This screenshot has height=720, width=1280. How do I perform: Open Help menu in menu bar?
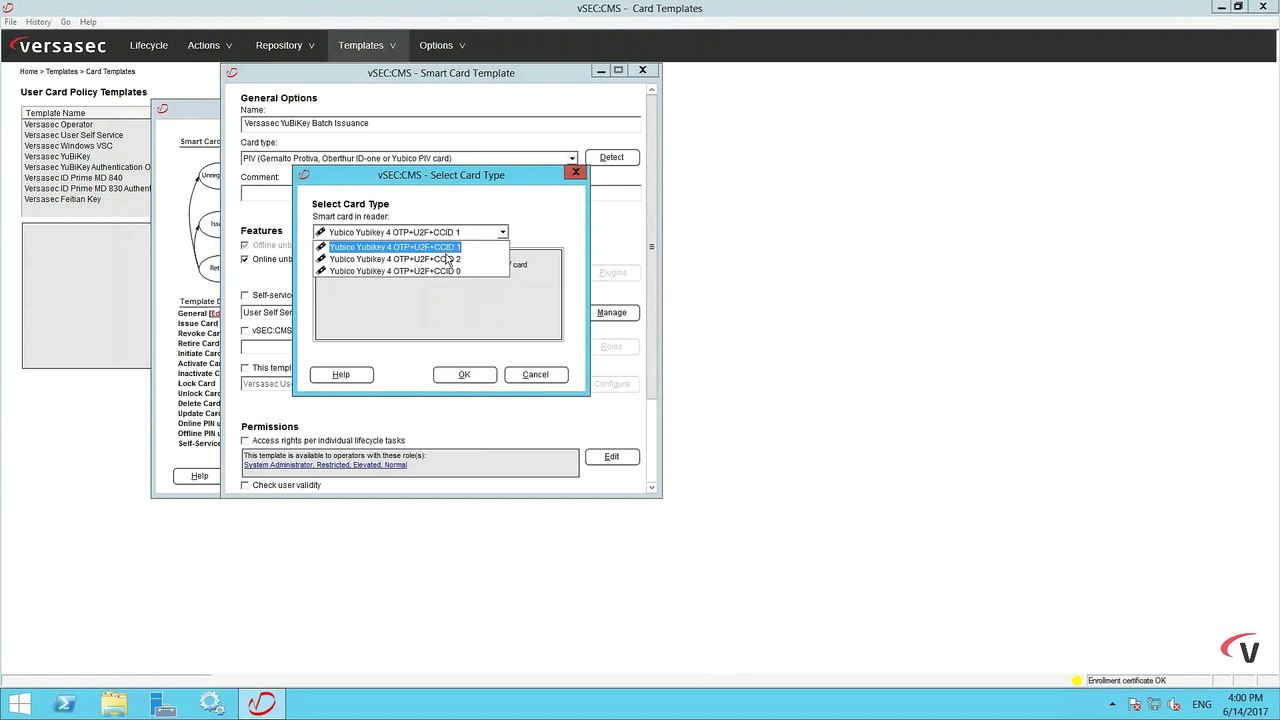[x=88, y=22]
